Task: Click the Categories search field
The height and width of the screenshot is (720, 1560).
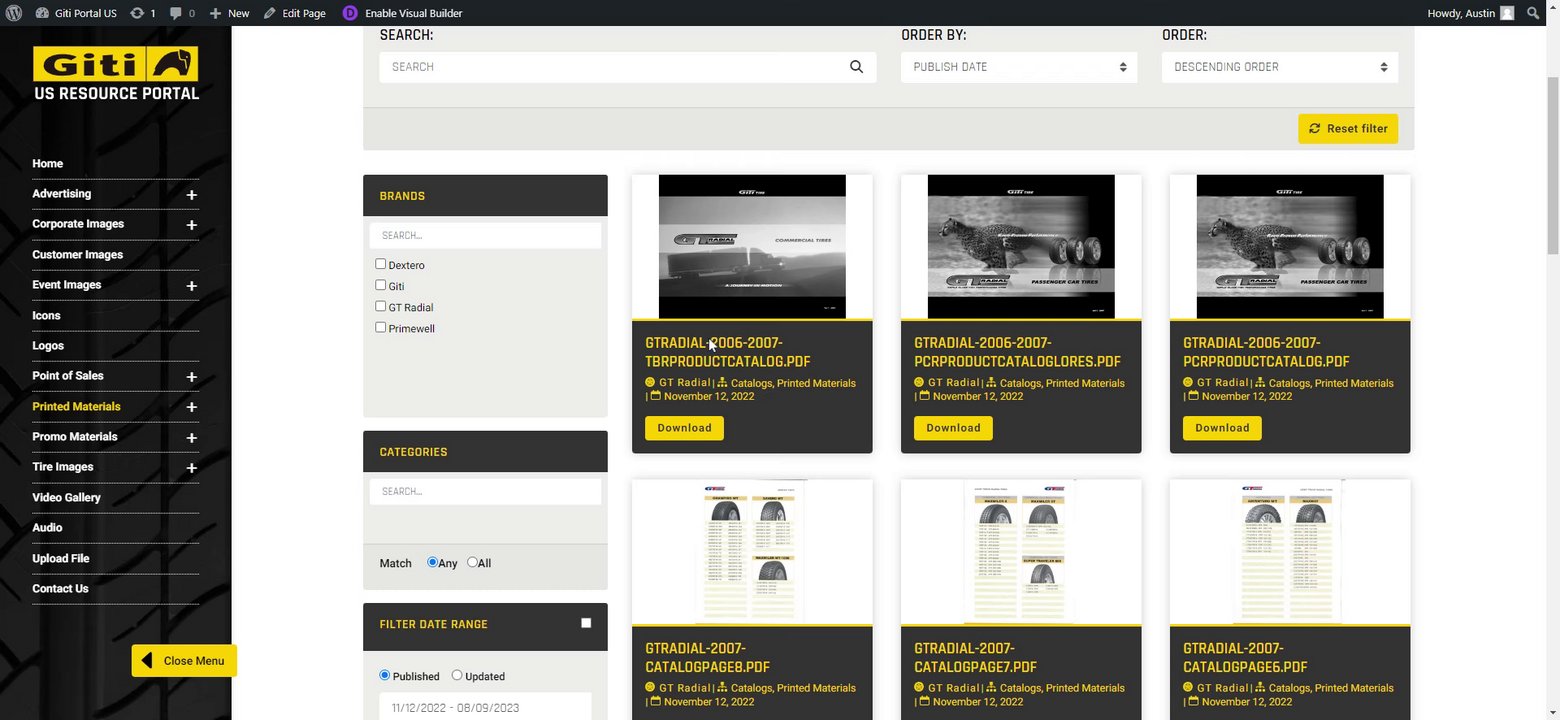Action: 485,492
